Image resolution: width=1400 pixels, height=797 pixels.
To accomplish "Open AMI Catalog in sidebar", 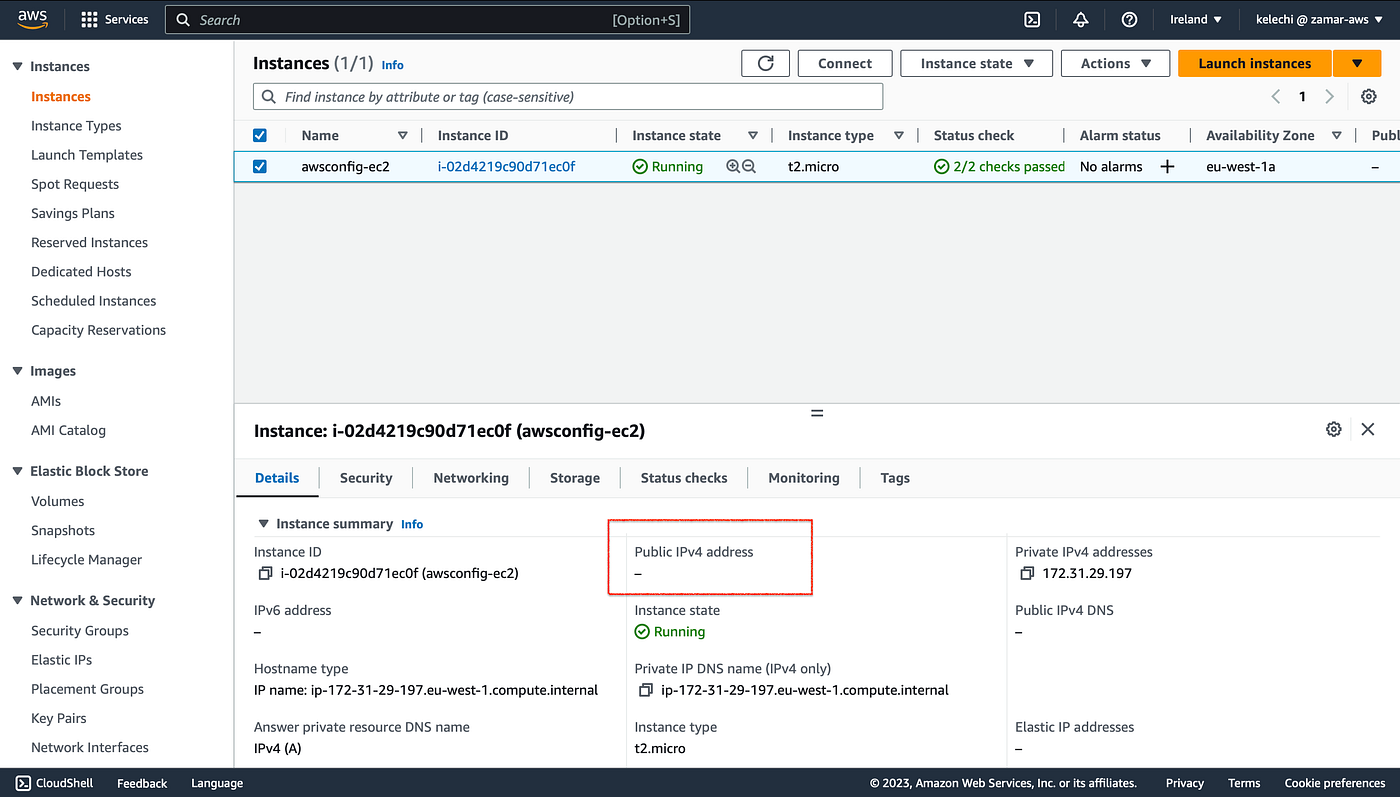I will [x=68, y=430].
